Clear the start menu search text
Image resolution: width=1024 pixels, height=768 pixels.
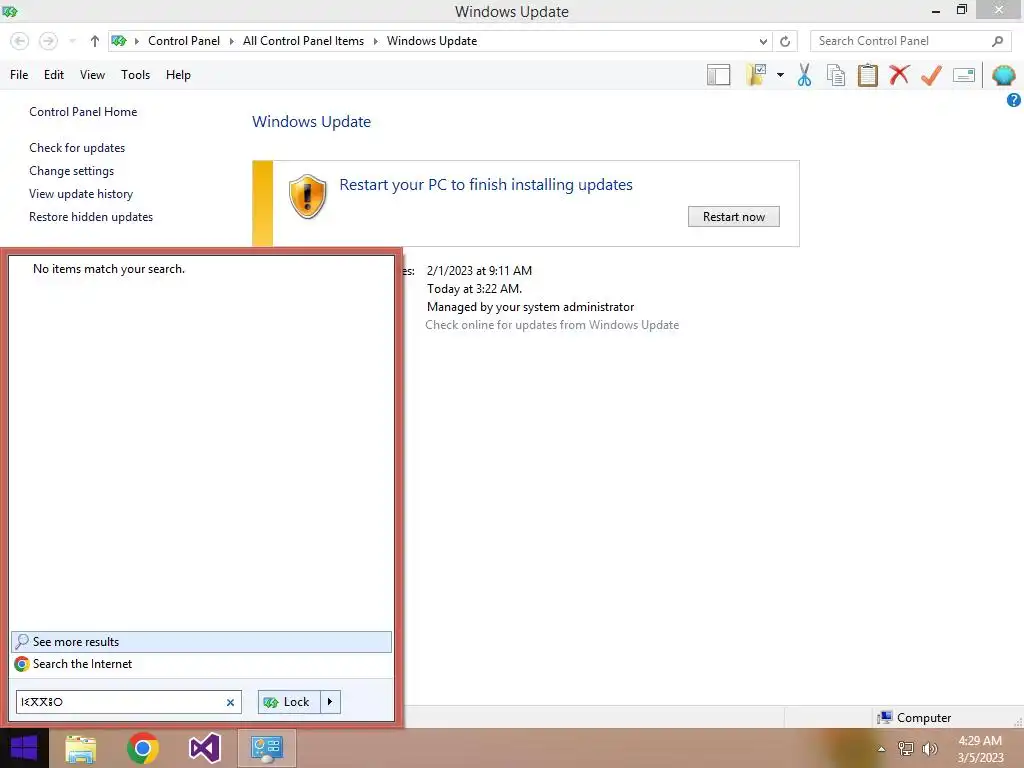click(x=231, y=703)
